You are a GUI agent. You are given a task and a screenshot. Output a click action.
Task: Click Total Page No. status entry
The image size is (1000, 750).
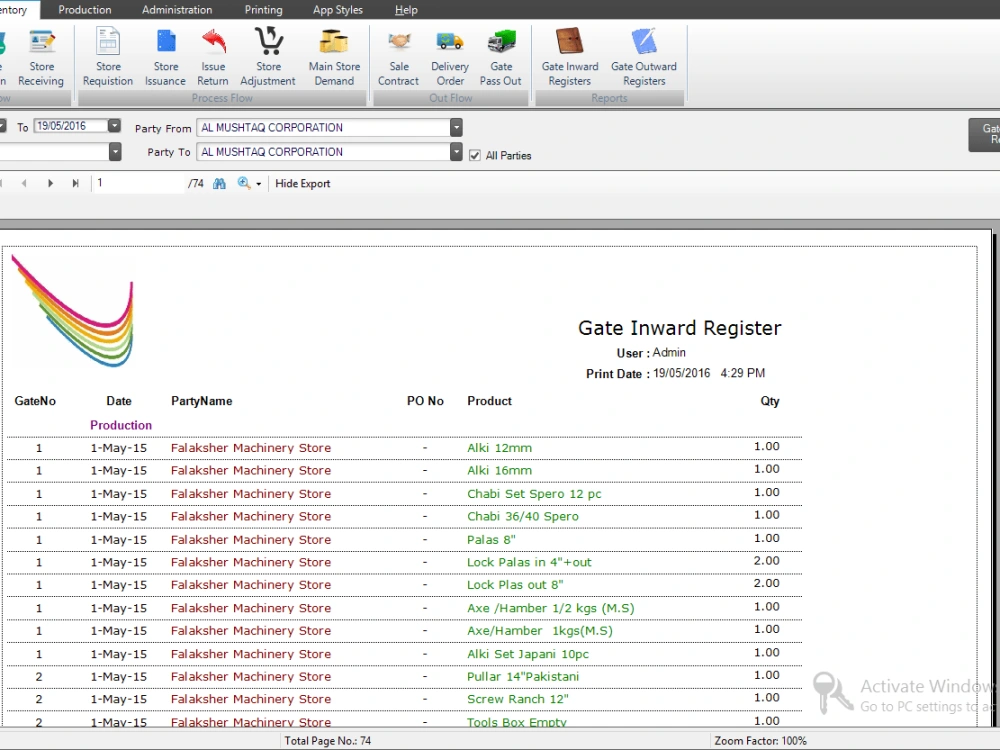(x=328, y=741)
